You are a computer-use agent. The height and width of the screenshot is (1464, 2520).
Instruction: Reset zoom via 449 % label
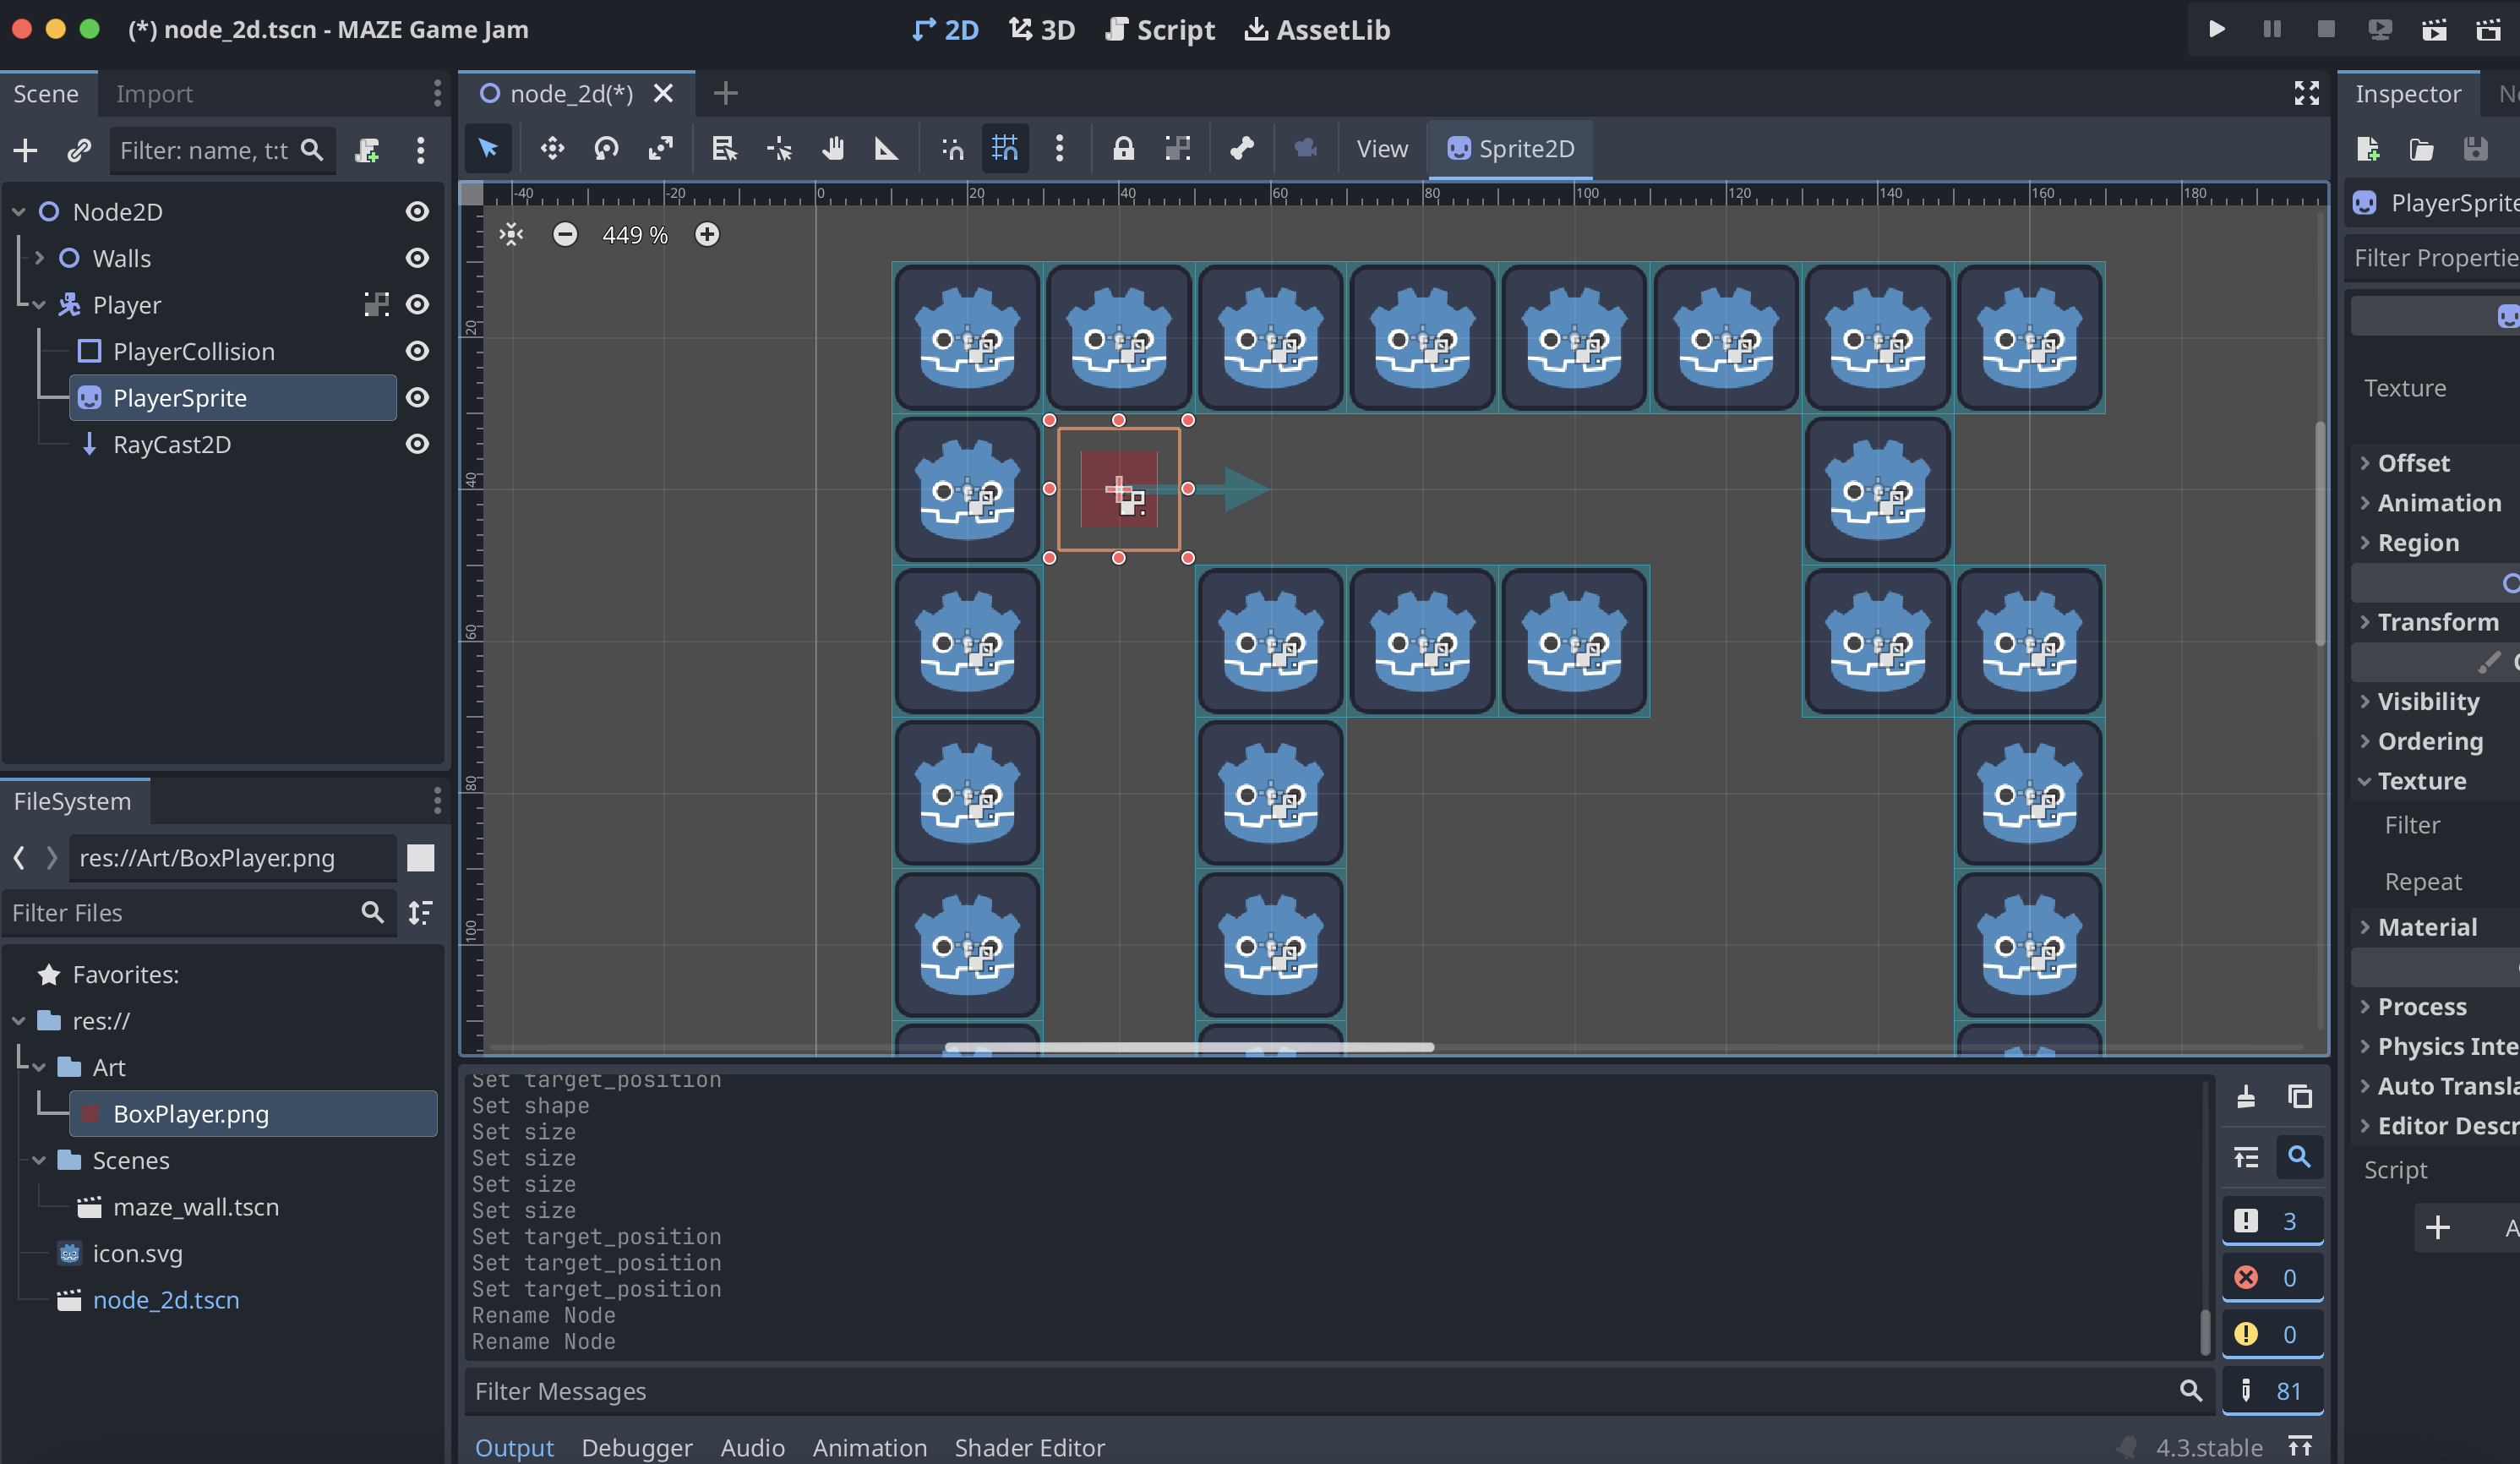tap(635, 235)
